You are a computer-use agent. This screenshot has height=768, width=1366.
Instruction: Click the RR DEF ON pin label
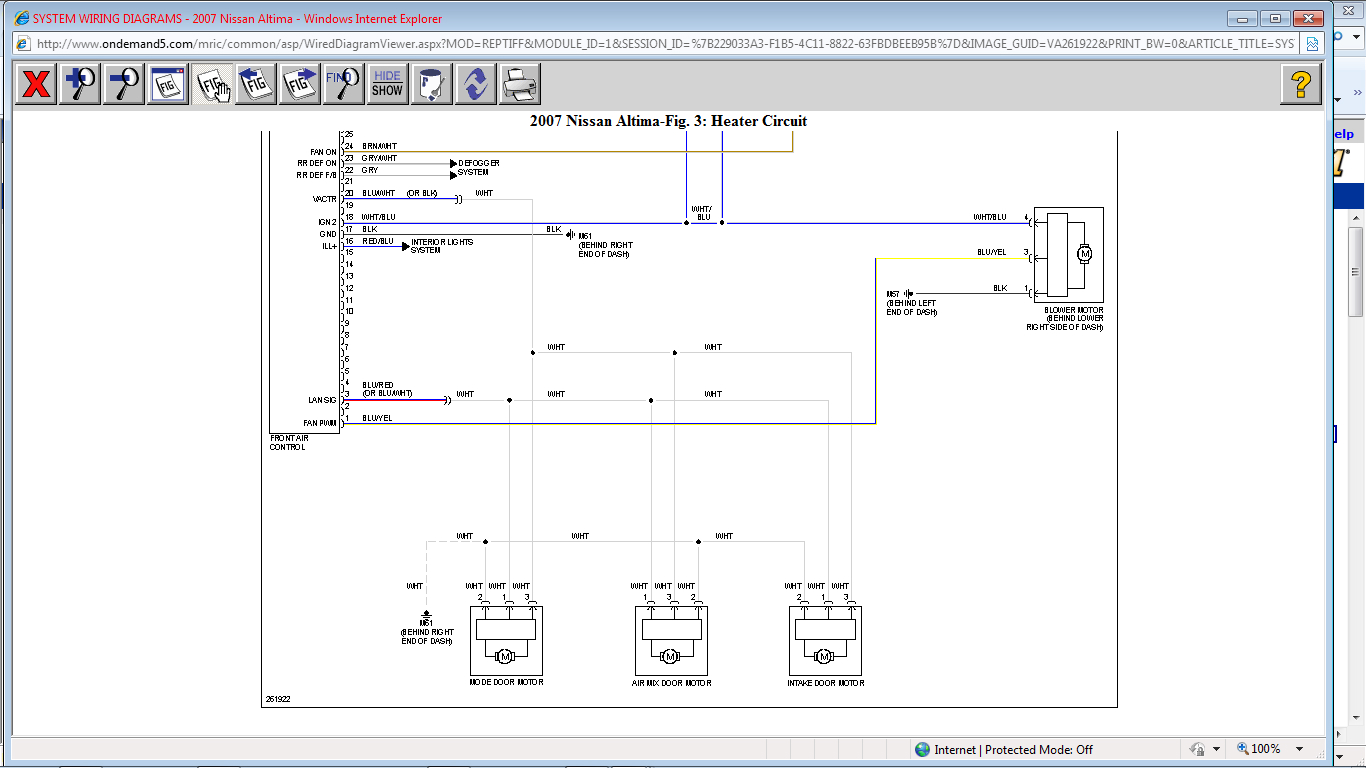tap(316, 163)
